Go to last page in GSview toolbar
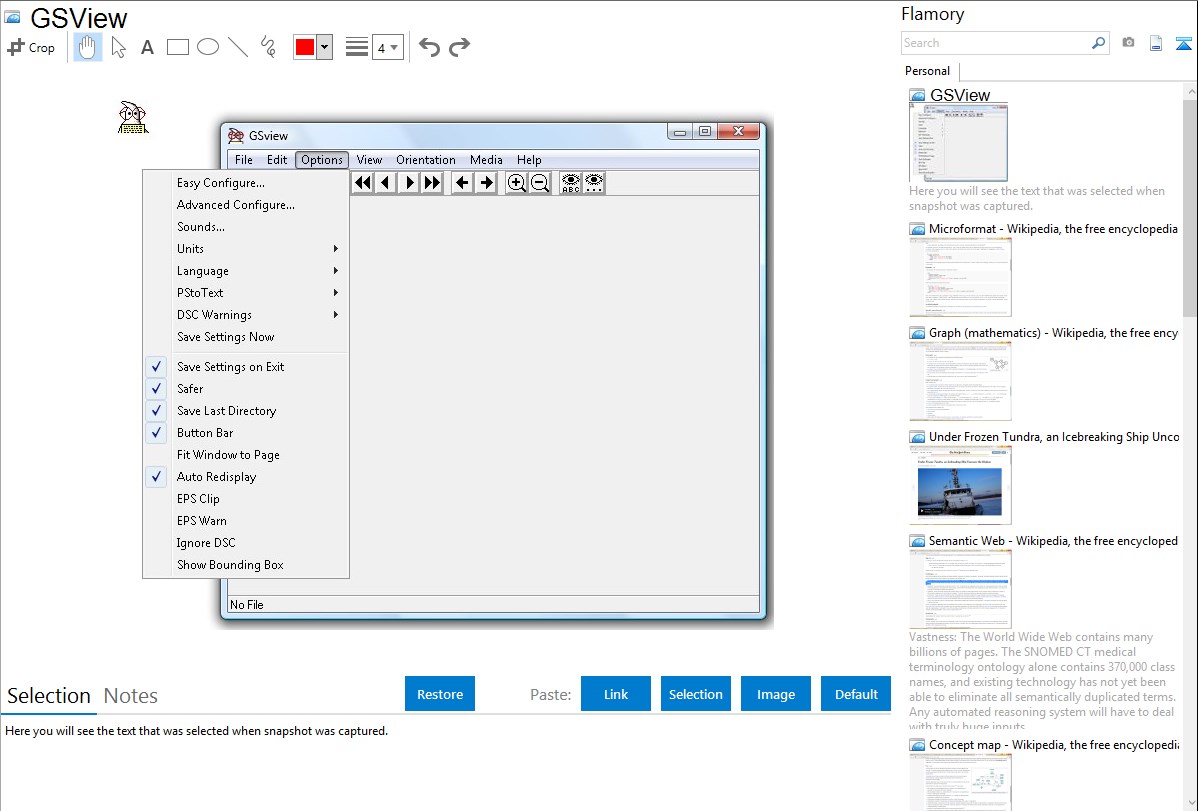1198x811 pixels. click(432, 183)
